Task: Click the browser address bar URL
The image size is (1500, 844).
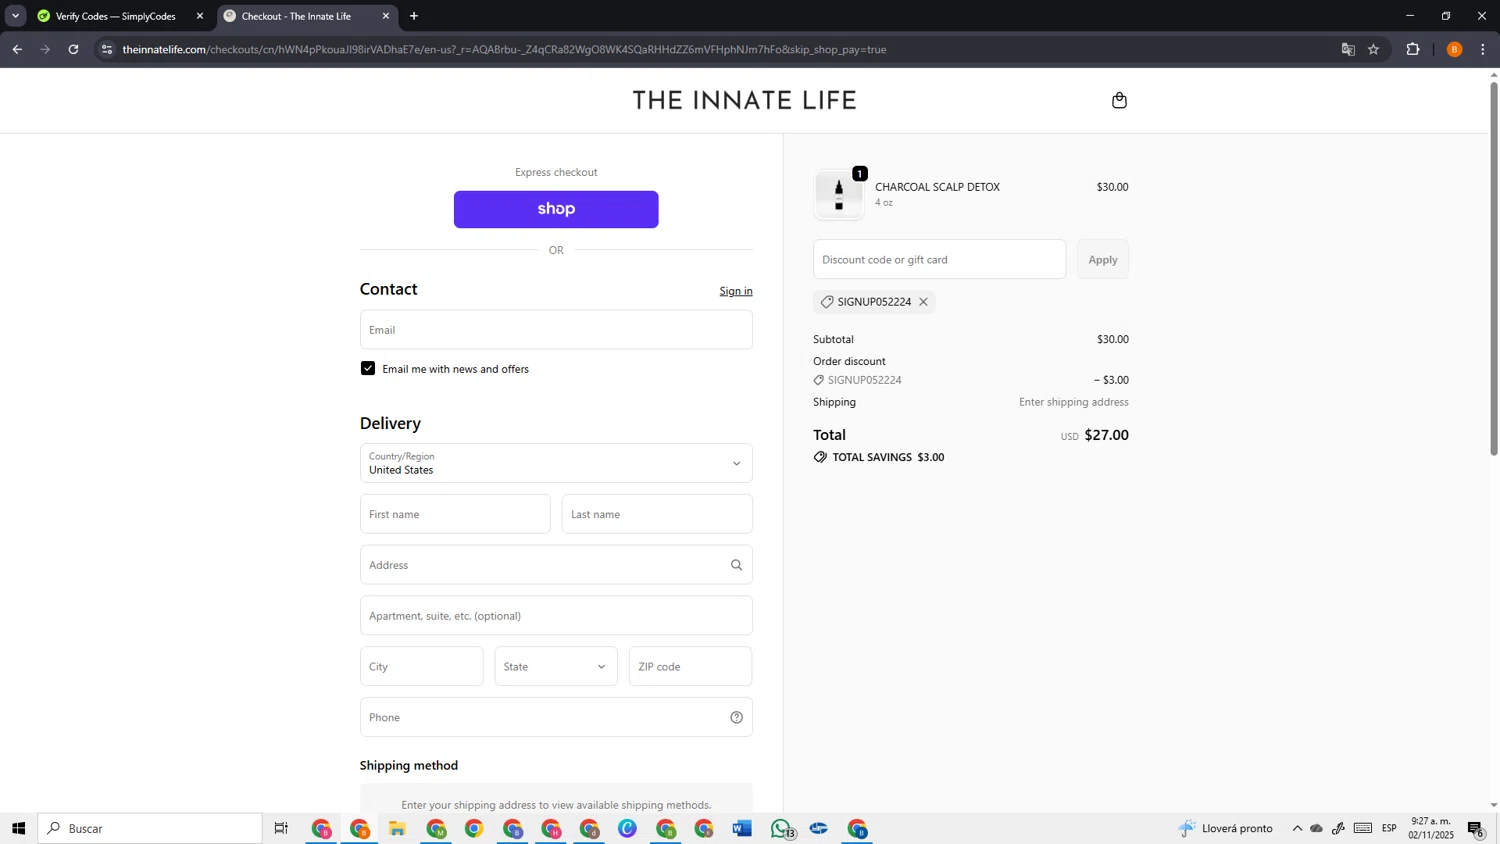Action: (504, 49)
